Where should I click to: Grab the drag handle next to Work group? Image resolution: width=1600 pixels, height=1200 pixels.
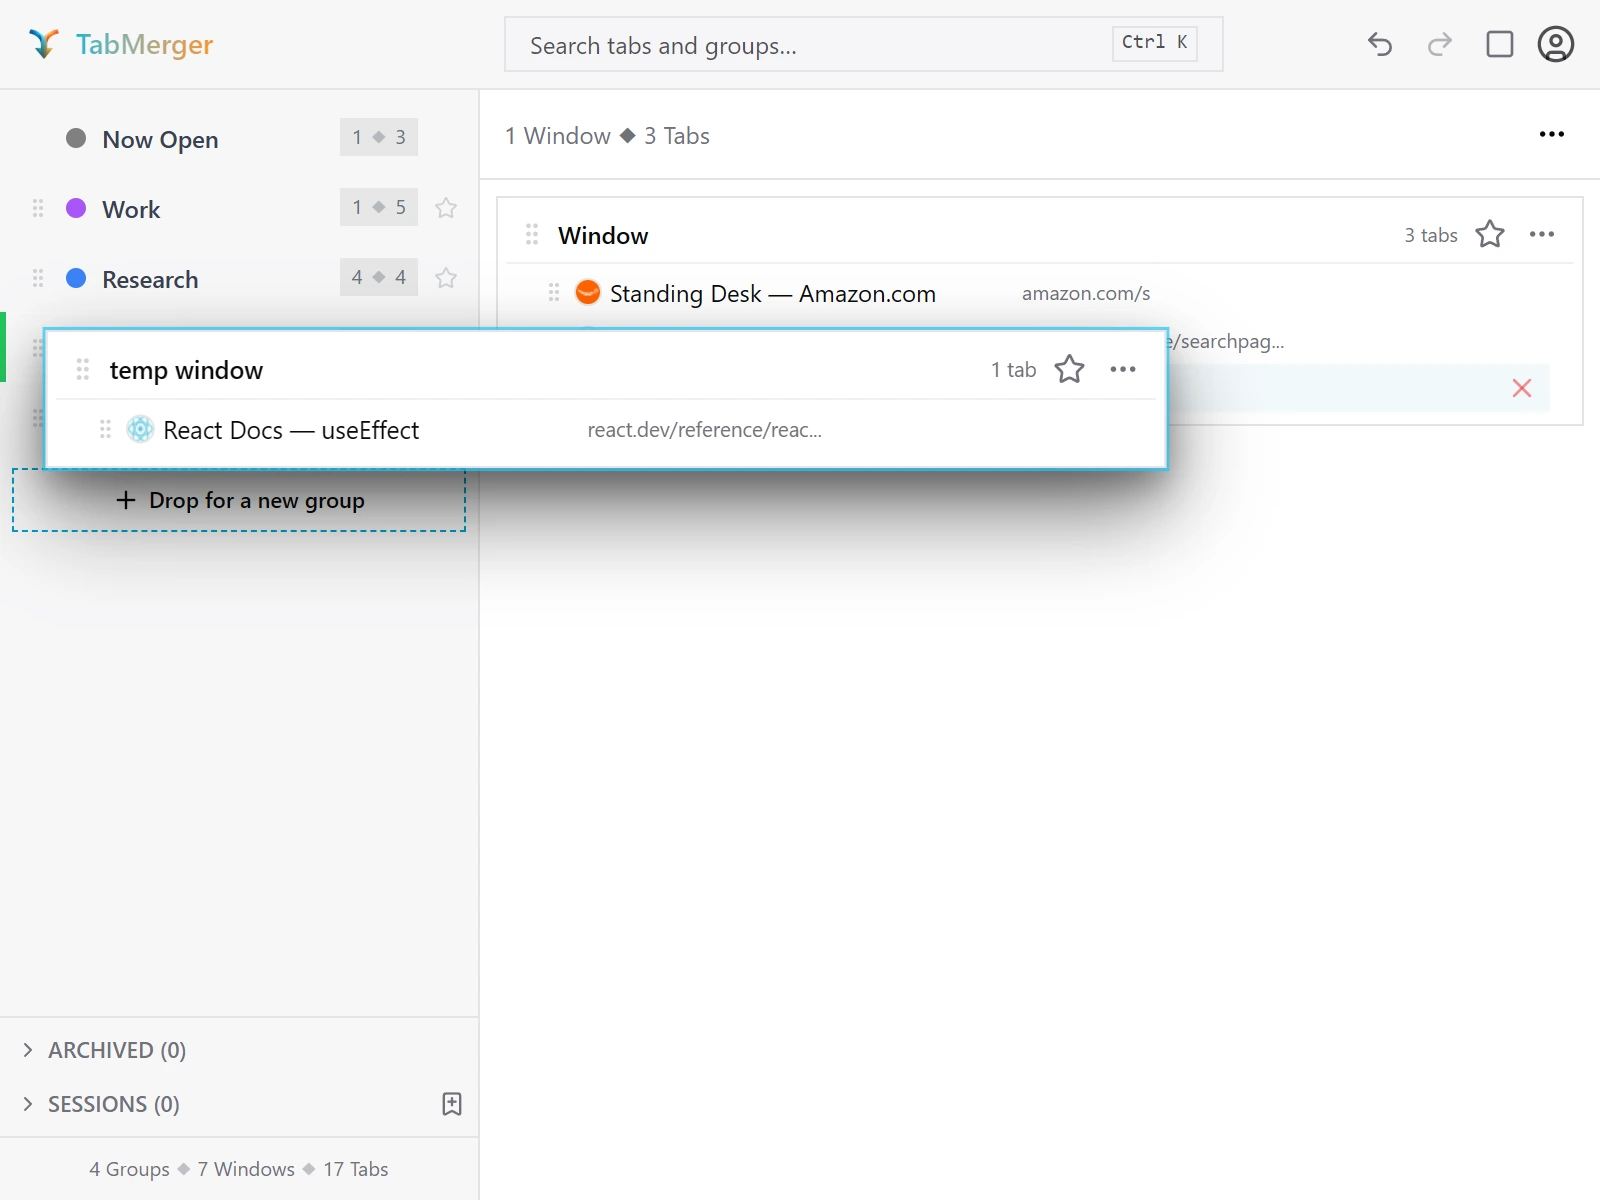click(x=38, y=208)
